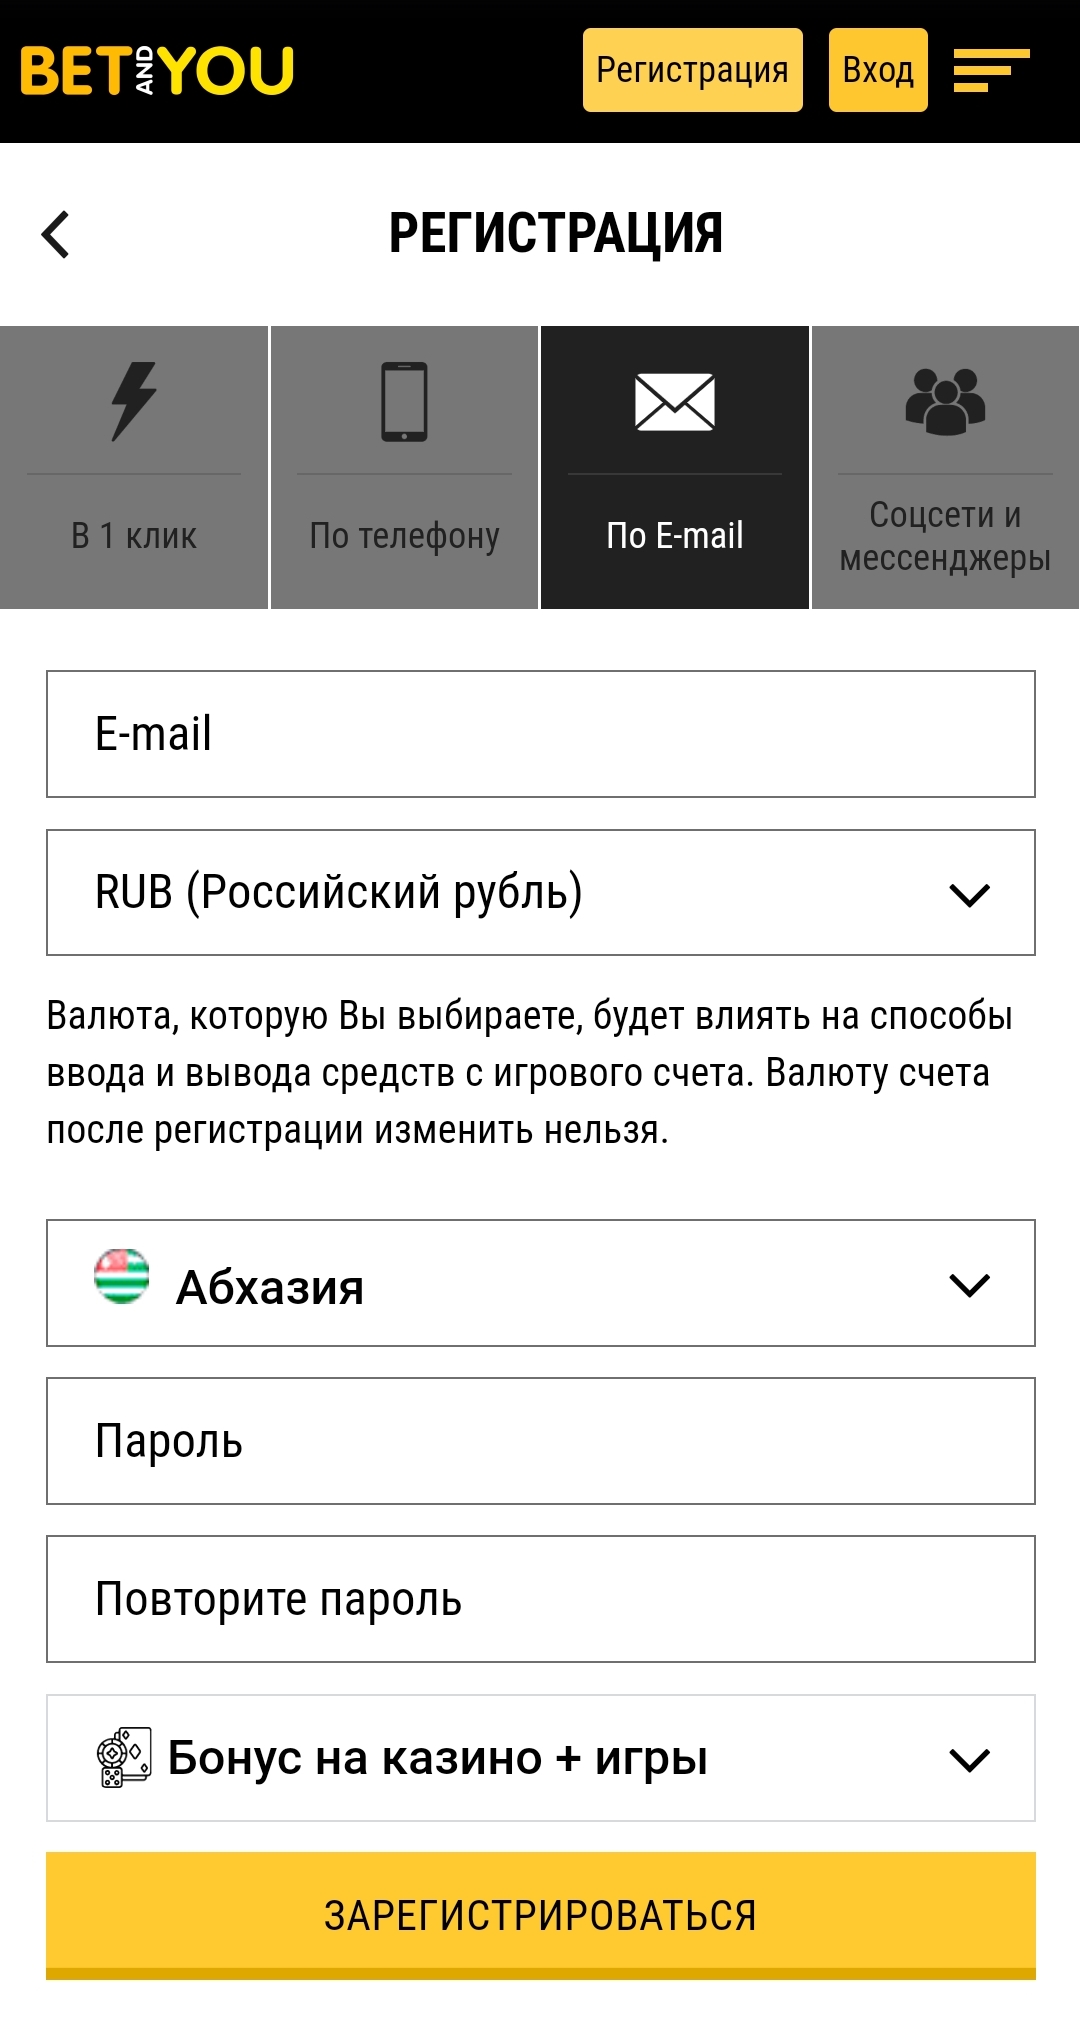Click the Abkhazia flag icon

(122, 1277)
